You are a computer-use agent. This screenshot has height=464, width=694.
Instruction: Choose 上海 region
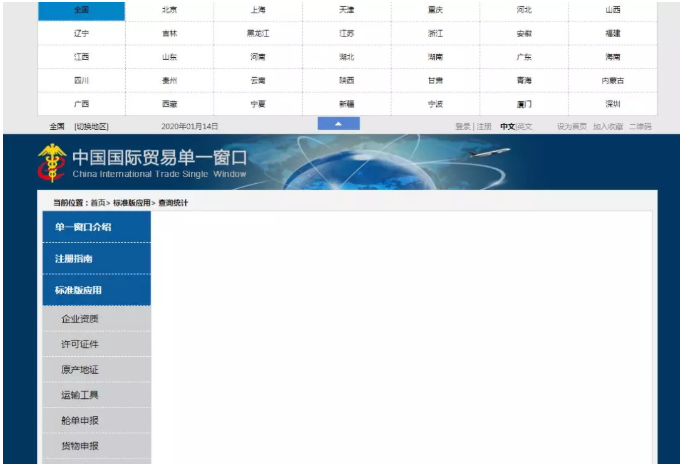pos(258,10)
